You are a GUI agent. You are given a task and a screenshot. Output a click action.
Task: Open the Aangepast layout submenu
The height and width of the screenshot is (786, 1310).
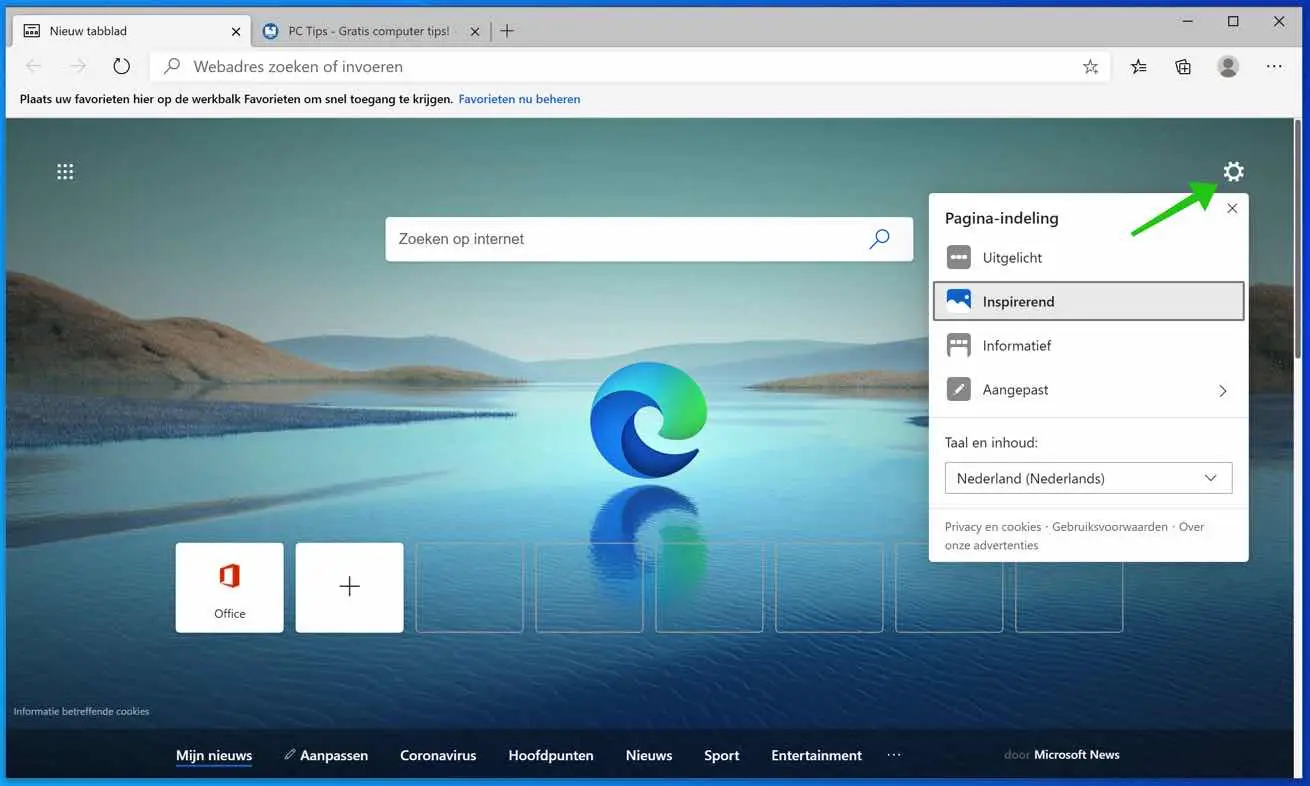1088,390
